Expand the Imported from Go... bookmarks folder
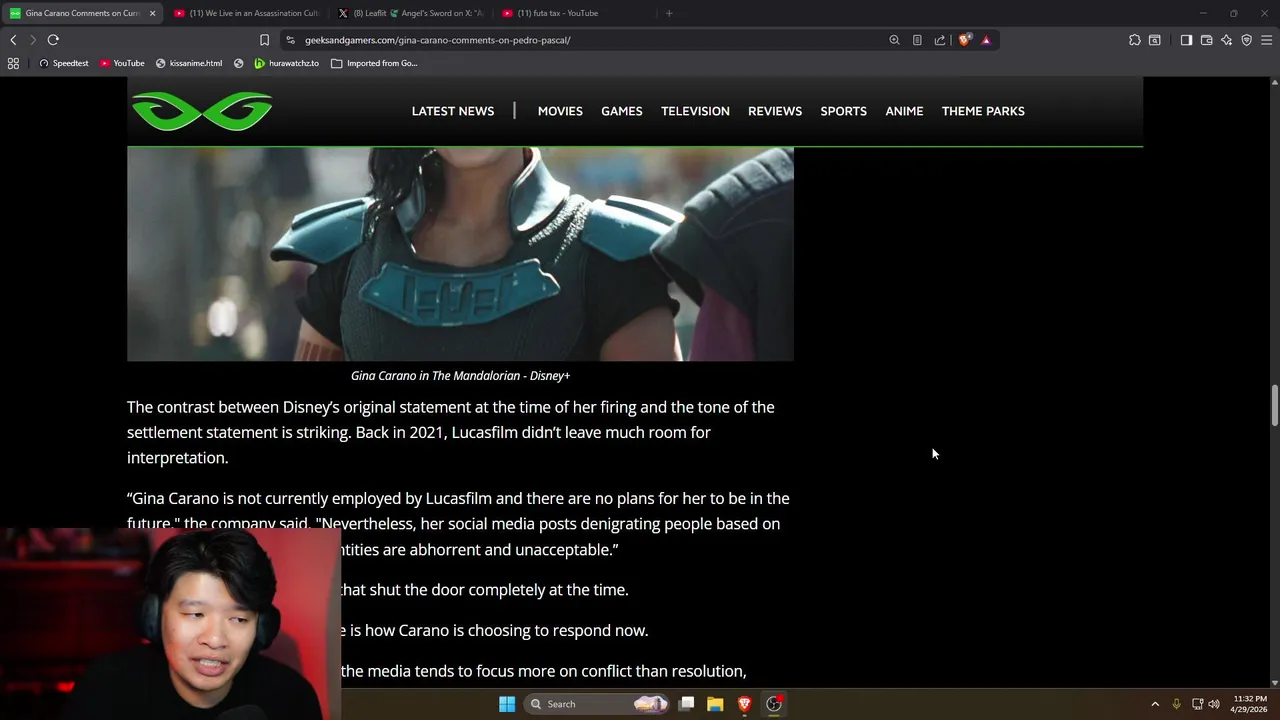 (x=374, y=63)
